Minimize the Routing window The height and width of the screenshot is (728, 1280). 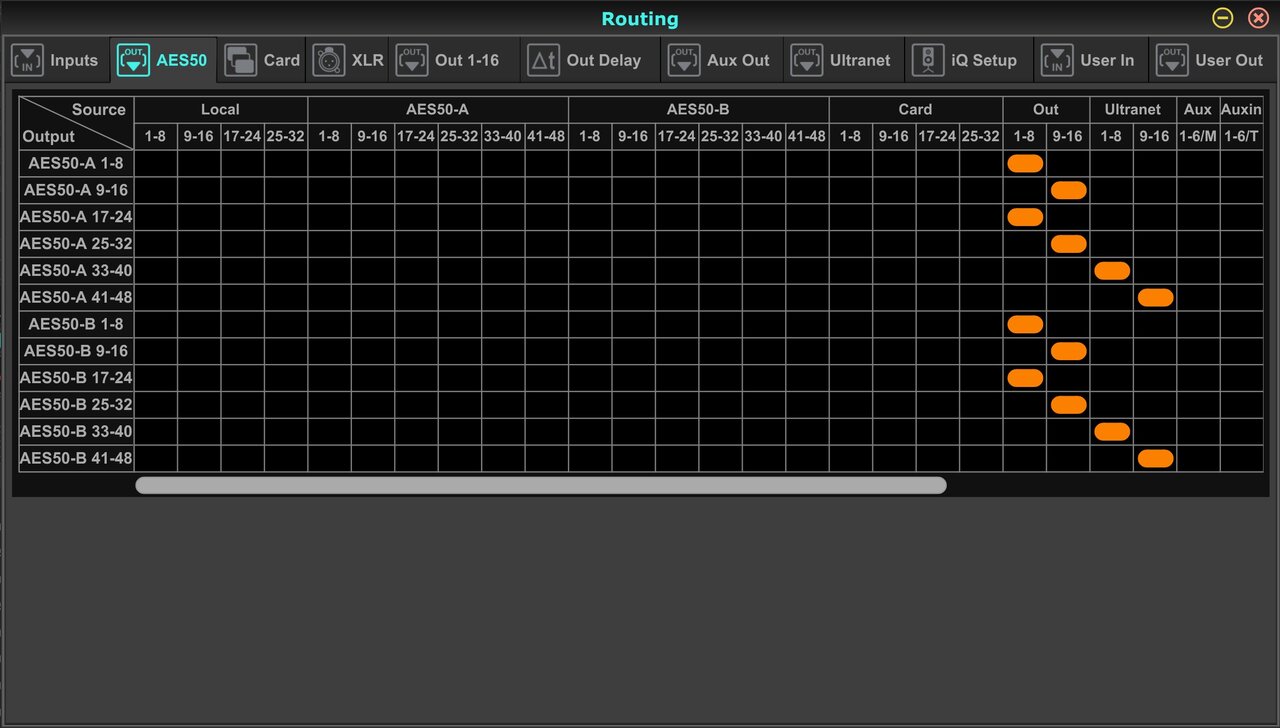pos(1223,18)
